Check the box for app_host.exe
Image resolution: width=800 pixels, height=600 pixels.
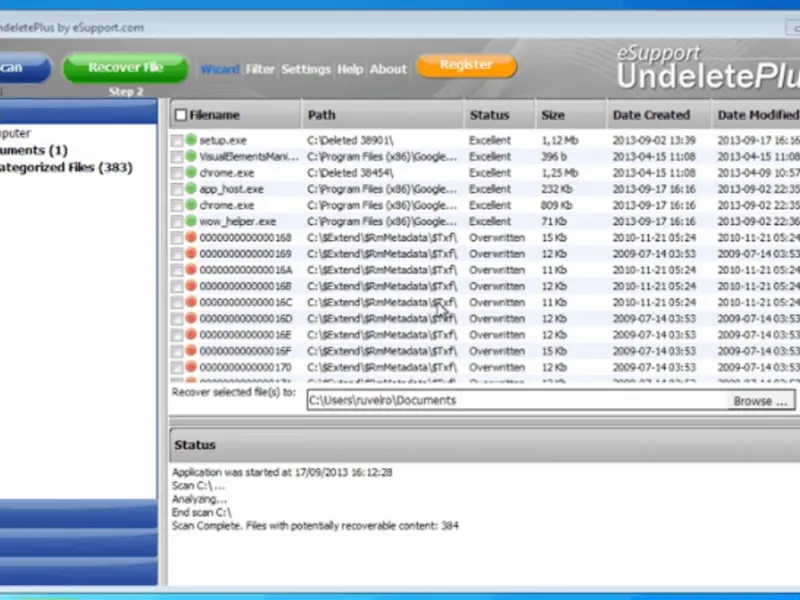coord(177,189)
